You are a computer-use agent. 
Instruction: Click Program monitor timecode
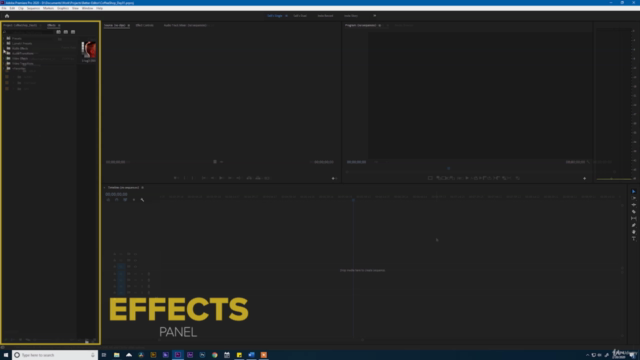[356, 162]
